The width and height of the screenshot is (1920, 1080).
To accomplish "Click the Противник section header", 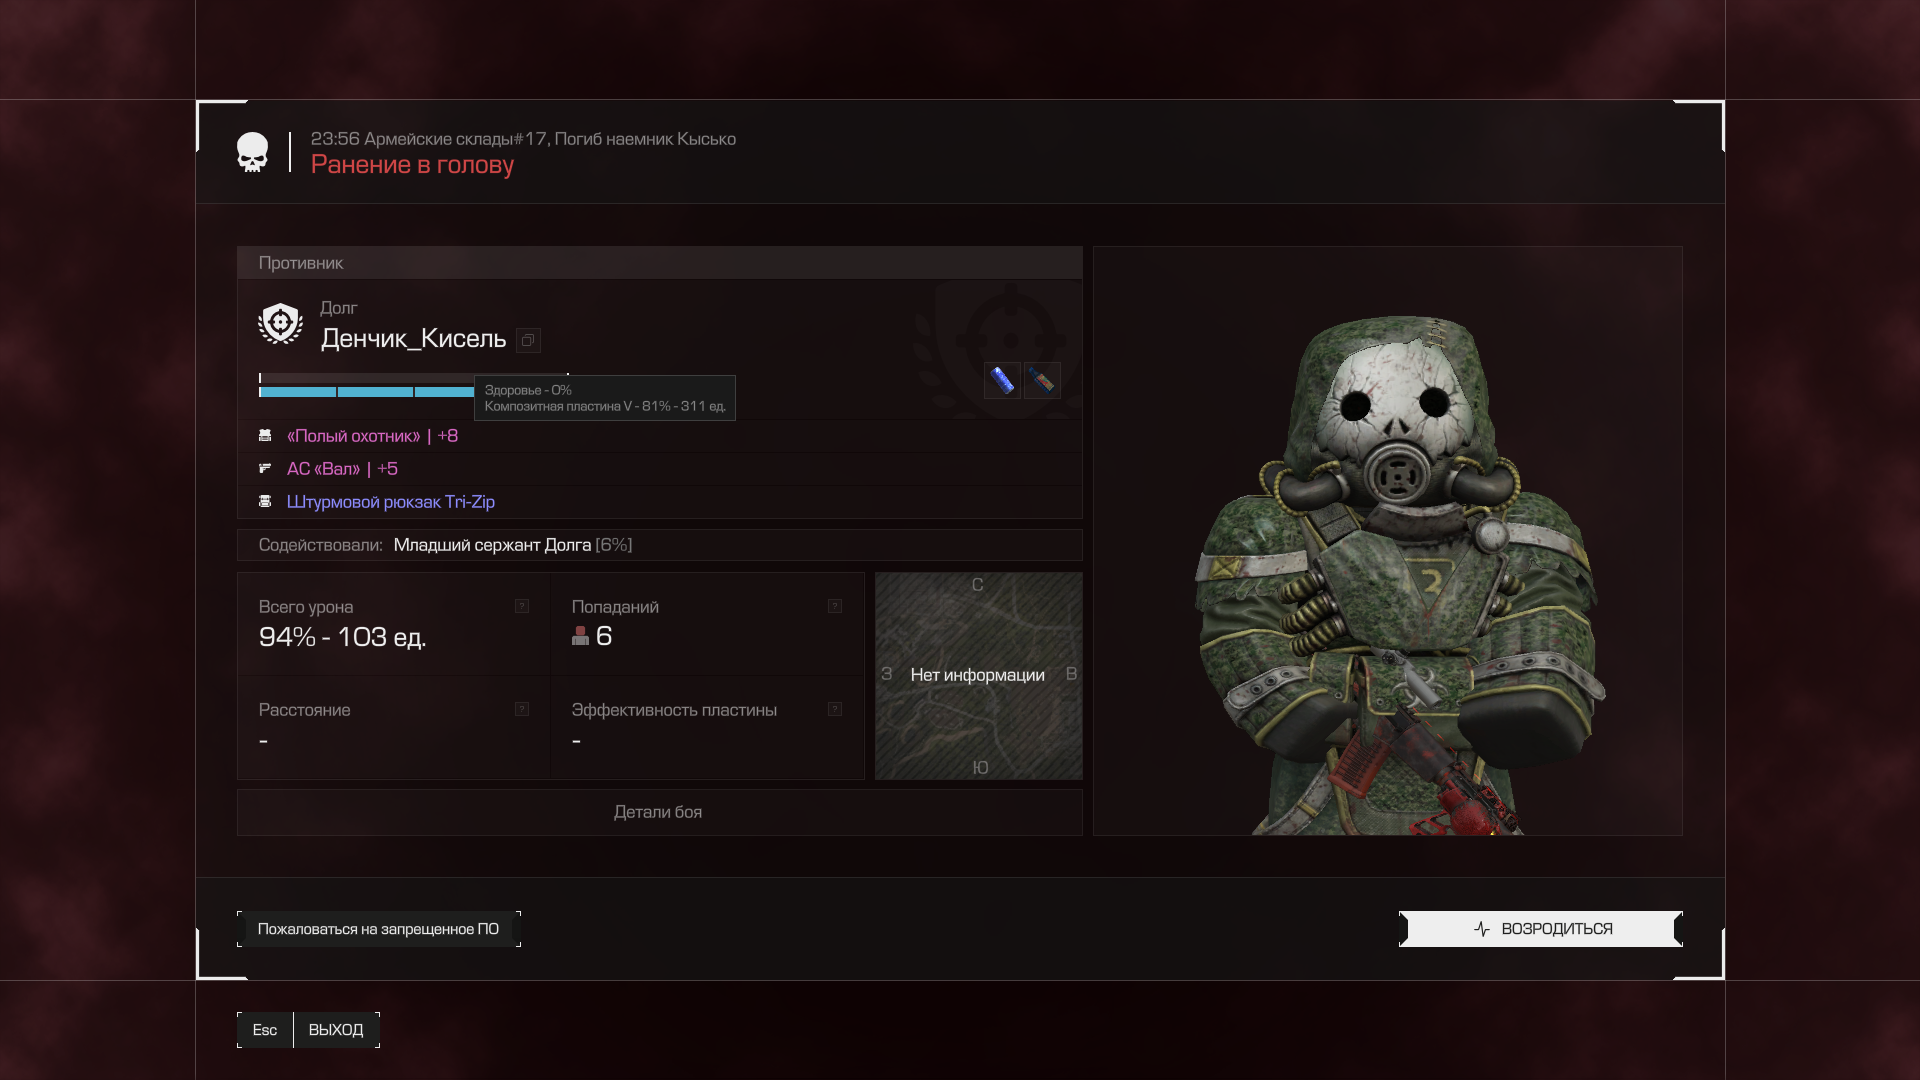I will (x=659, y=263).
